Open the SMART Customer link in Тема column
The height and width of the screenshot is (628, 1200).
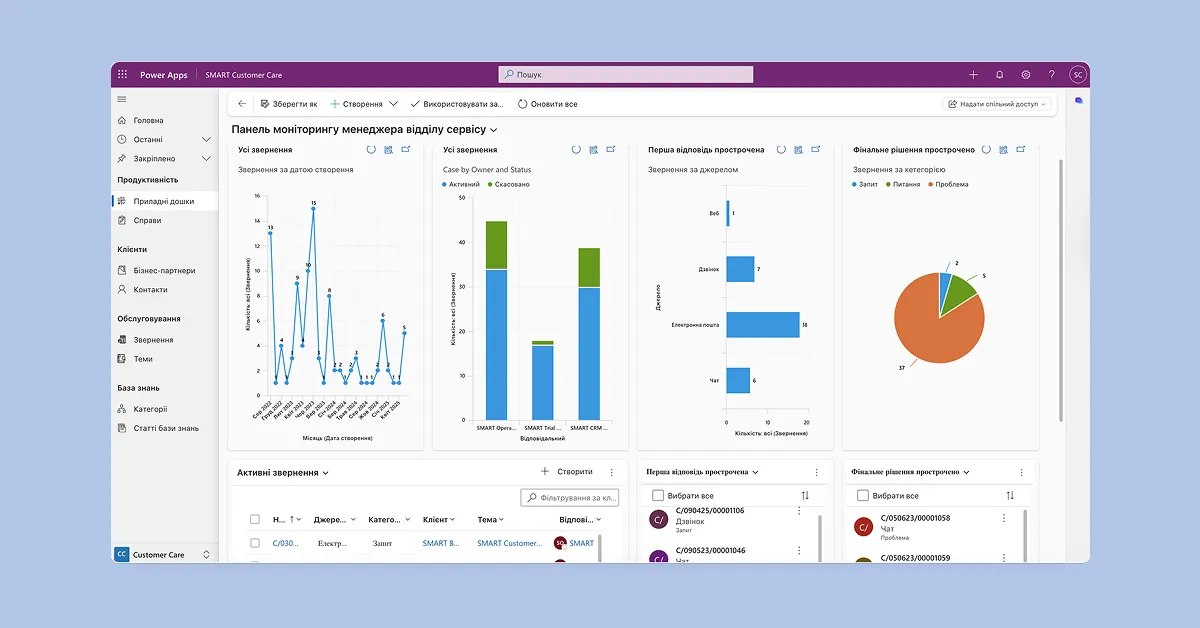click(x=509, y=543)
